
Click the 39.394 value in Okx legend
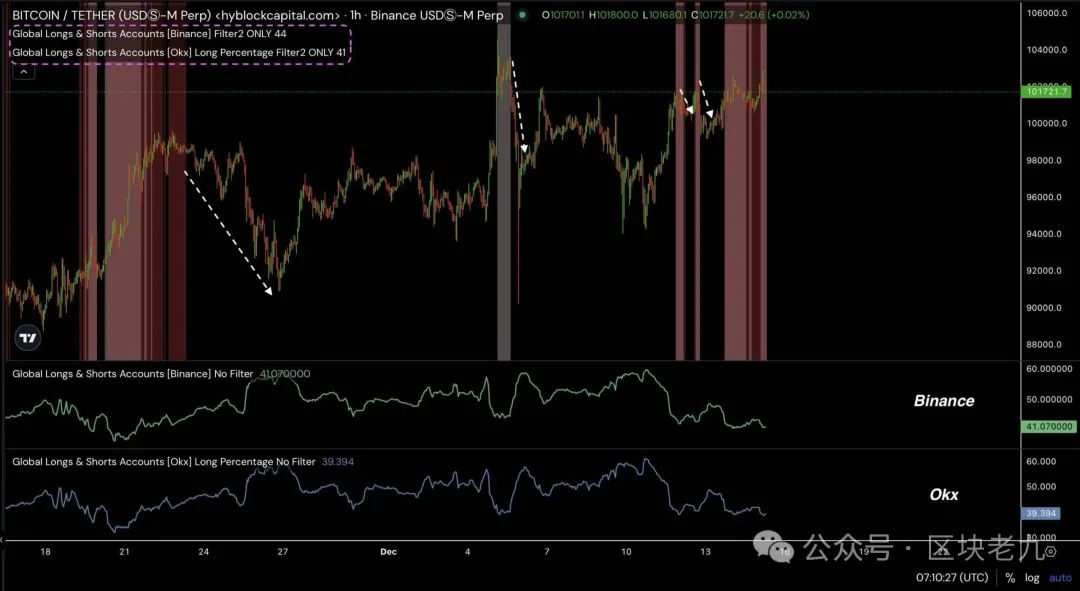[x=338, y=462]
